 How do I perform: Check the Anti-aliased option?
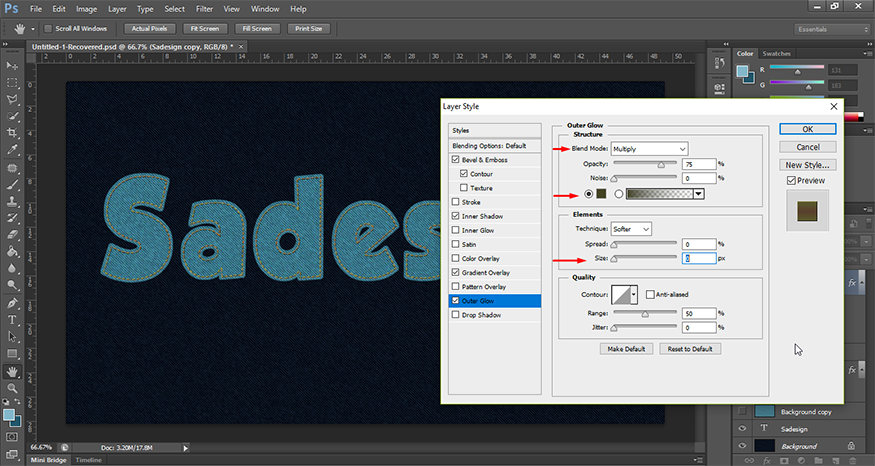(x=650, y=294)
